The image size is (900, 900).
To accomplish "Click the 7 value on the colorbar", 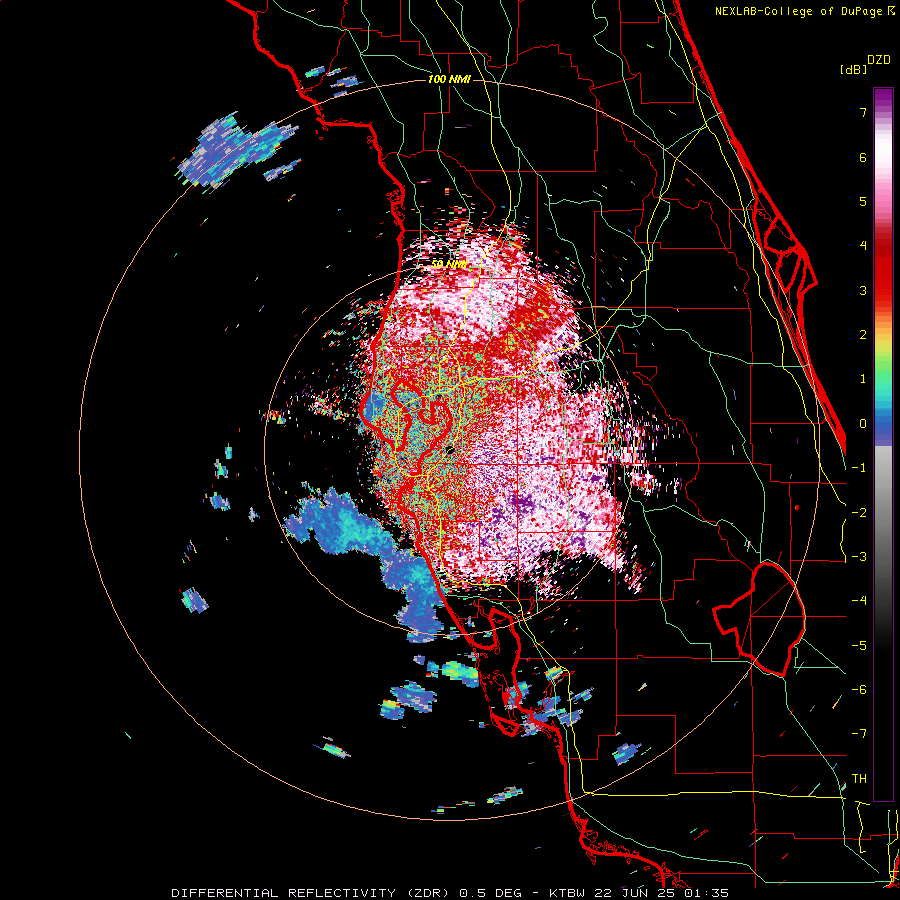I will click(x=863, y=112).
